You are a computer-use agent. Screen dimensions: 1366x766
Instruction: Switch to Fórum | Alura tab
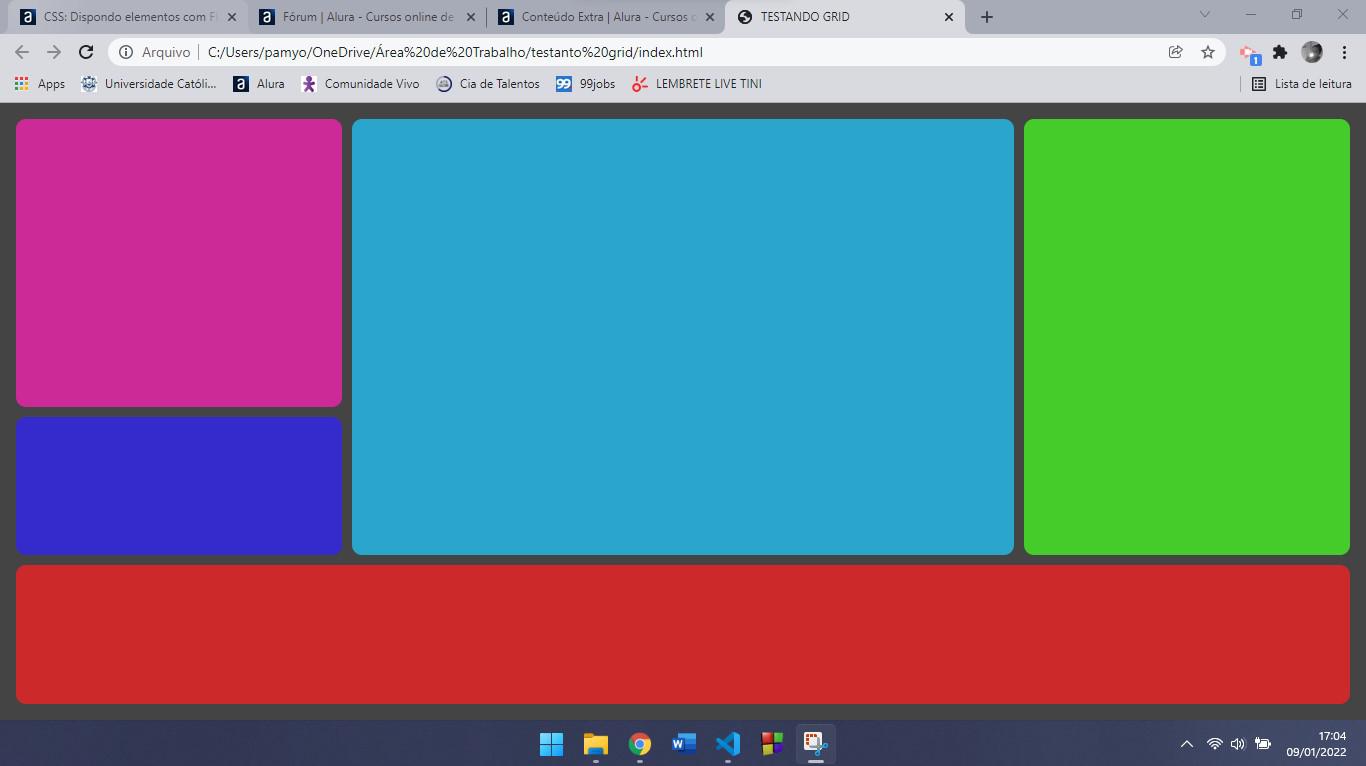point(365,17)
